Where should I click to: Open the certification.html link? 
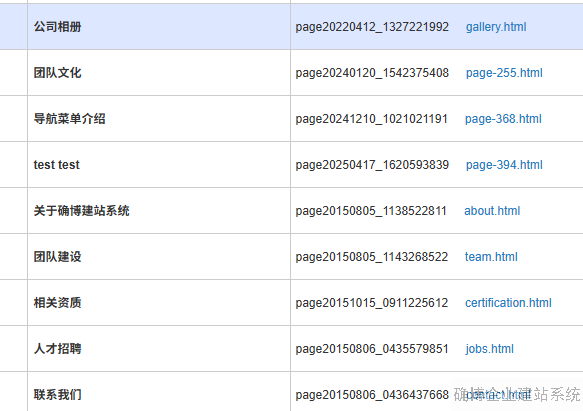pos(508,303)
